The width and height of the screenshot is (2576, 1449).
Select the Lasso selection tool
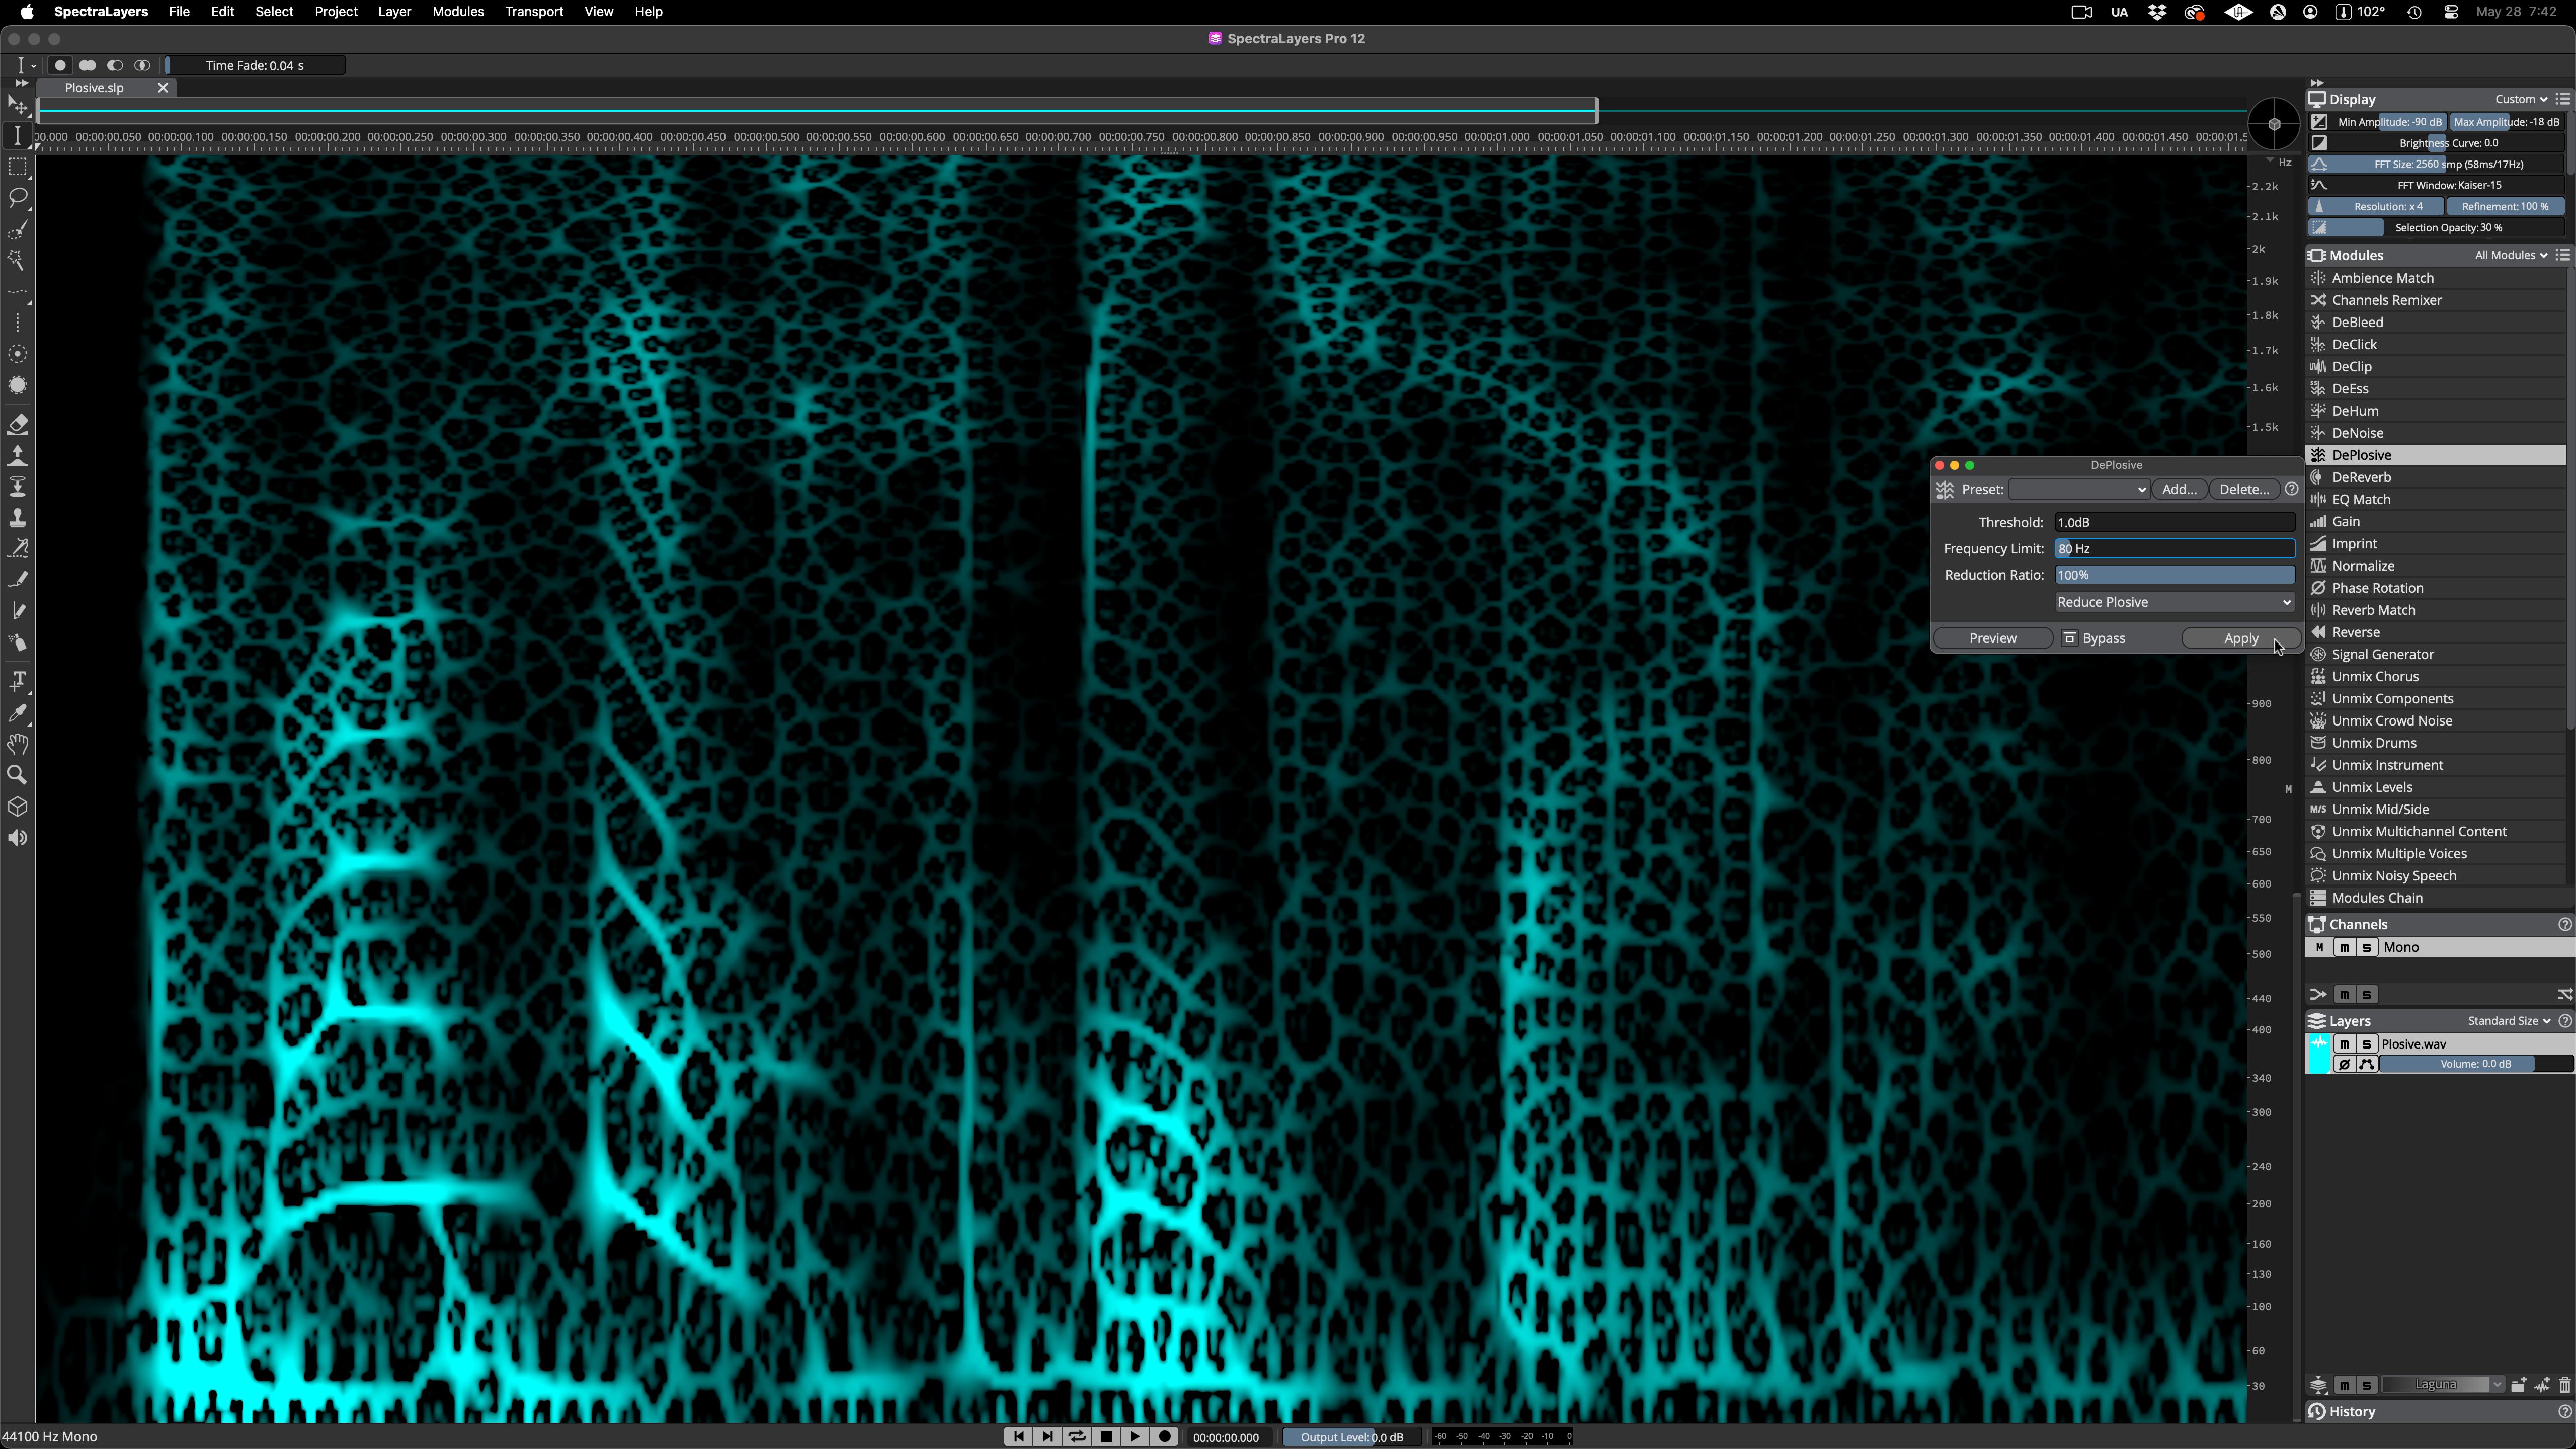[x=18, y=198]
